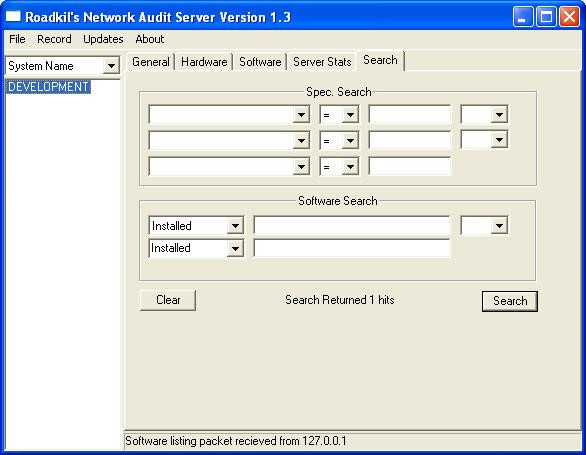Screen dimensions: 586x455
Task: Switch to the Hardware tab
Action: 204,62
